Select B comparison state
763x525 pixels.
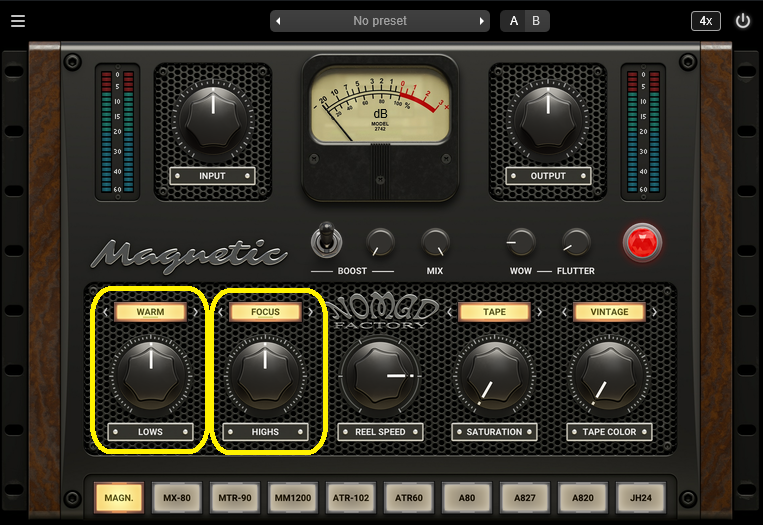click(x=536, y=21)
